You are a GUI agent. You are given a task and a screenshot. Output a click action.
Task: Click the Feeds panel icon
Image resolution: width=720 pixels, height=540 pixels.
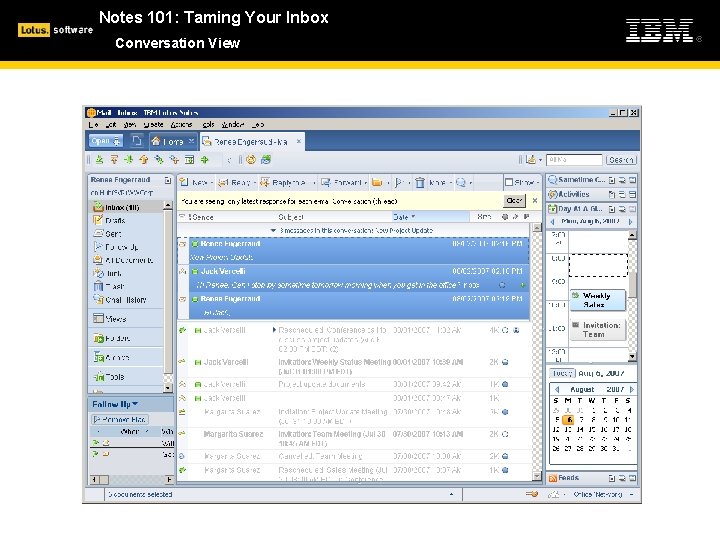click(552, 478)
